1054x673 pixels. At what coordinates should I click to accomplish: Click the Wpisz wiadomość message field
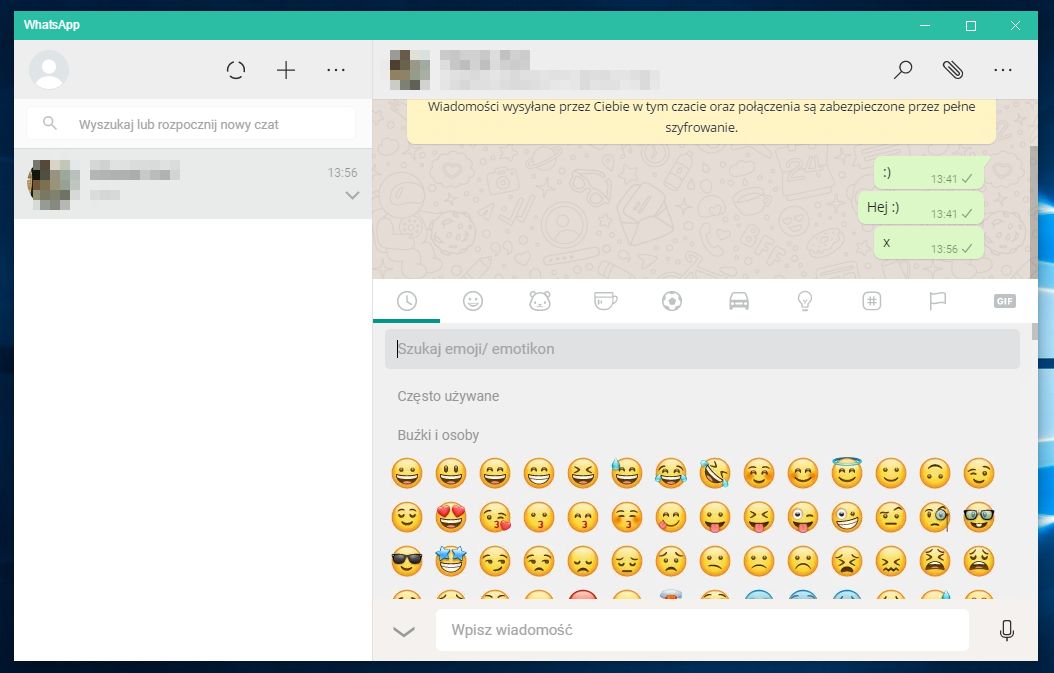pos(702,630)
